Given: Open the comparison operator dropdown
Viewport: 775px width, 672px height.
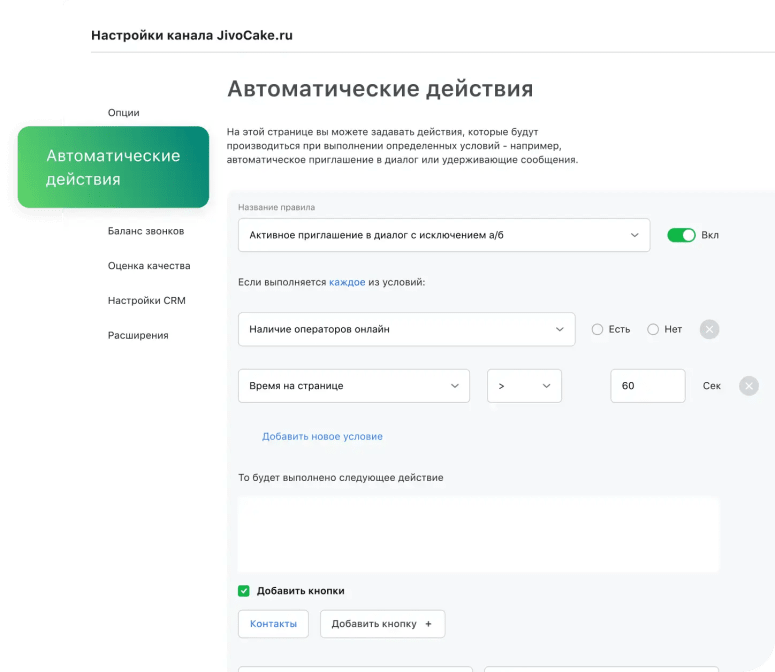Looking at the screenshot, I should pos(524,386).
